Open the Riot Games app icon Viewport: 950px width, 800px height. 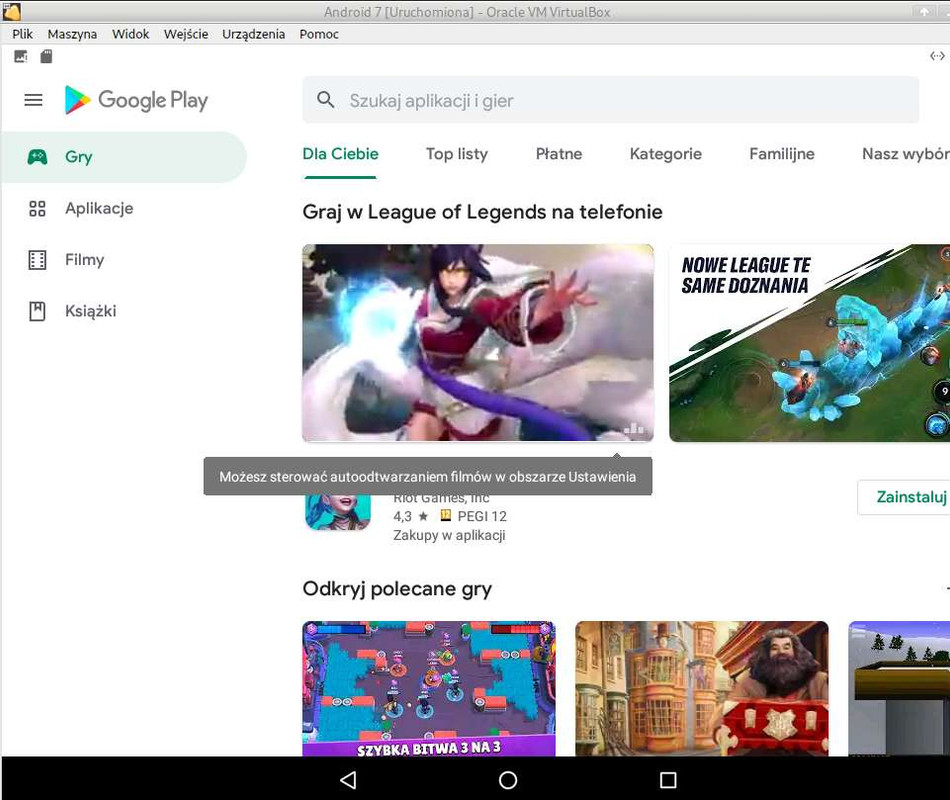coord(337,513)
